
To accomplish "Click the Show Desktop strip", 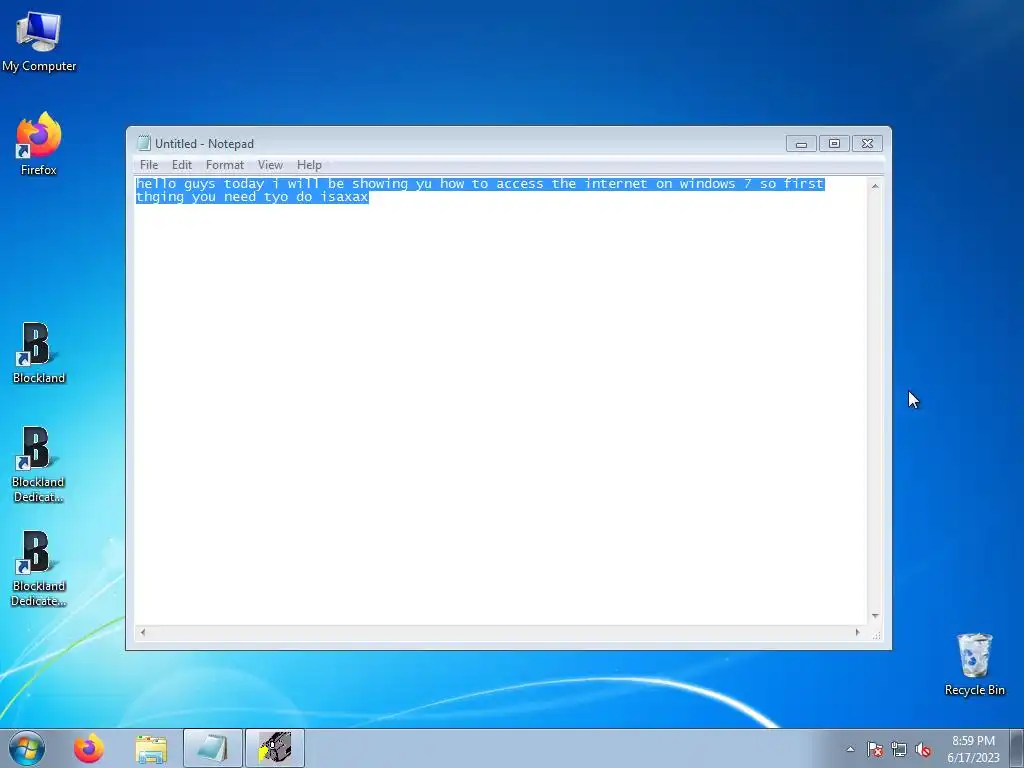I will (1017, 748).
